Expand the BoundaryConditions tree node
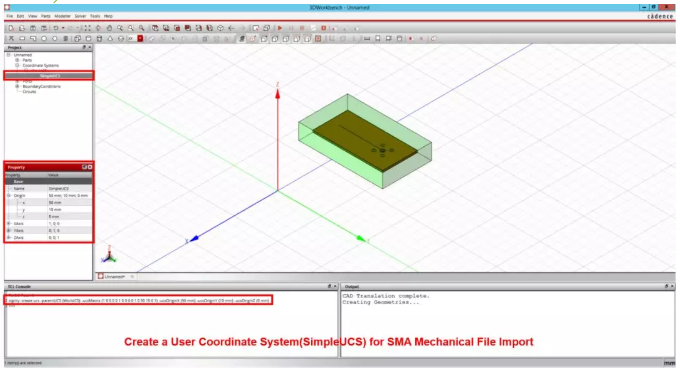This screenshot has height=374, width=680. 17,86
